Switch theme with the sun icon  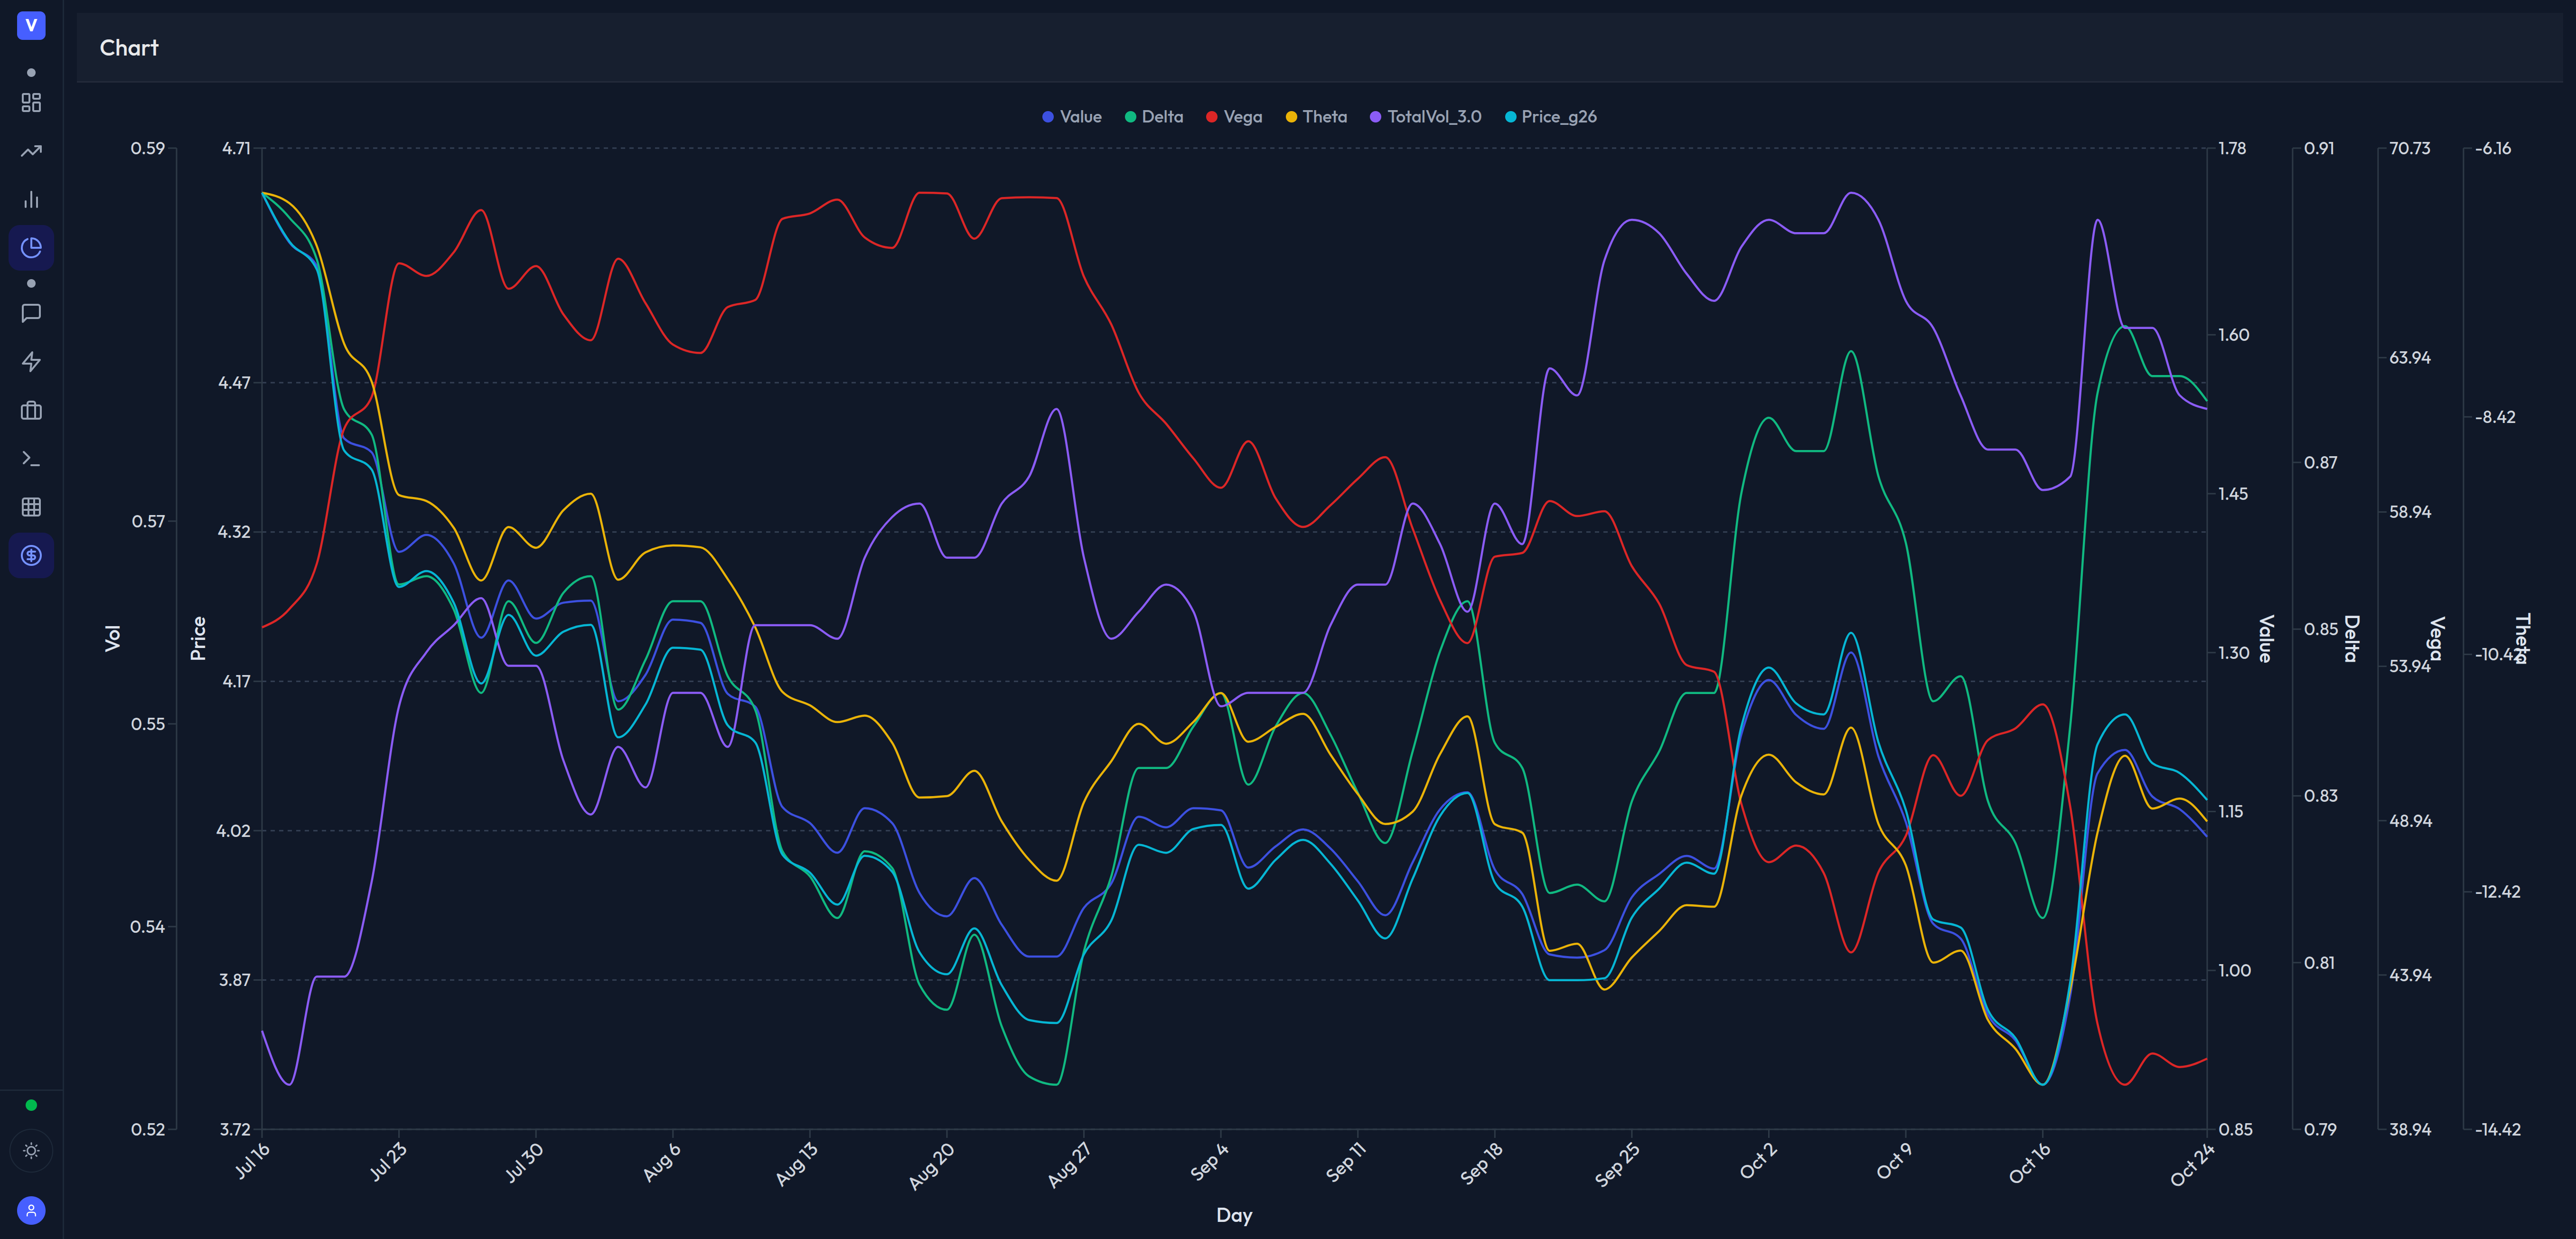[x=31, y=1151]
